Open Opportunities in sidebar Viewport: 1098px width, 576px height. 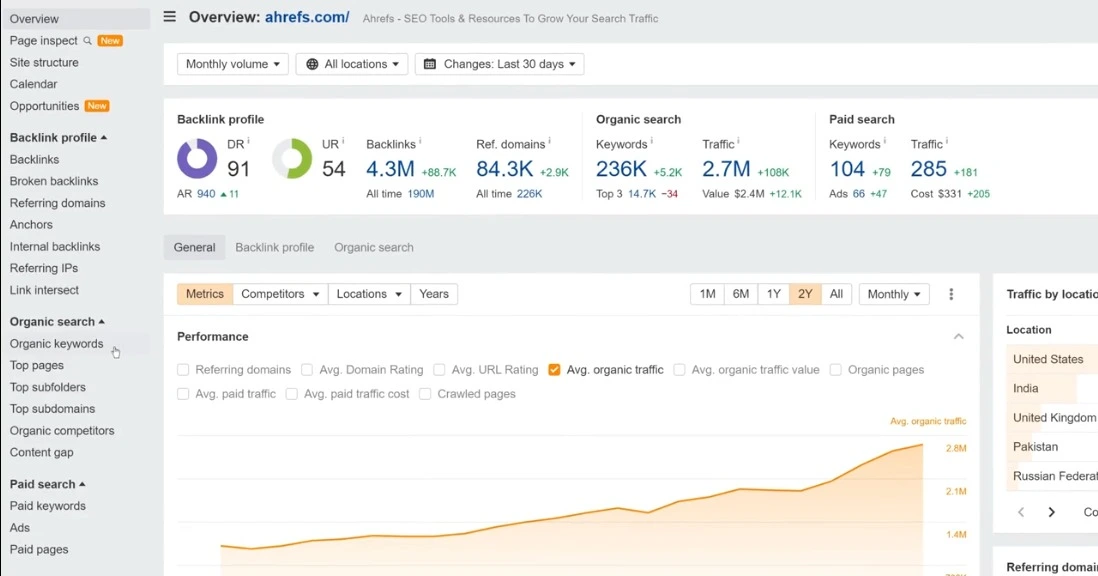point(45,106)
